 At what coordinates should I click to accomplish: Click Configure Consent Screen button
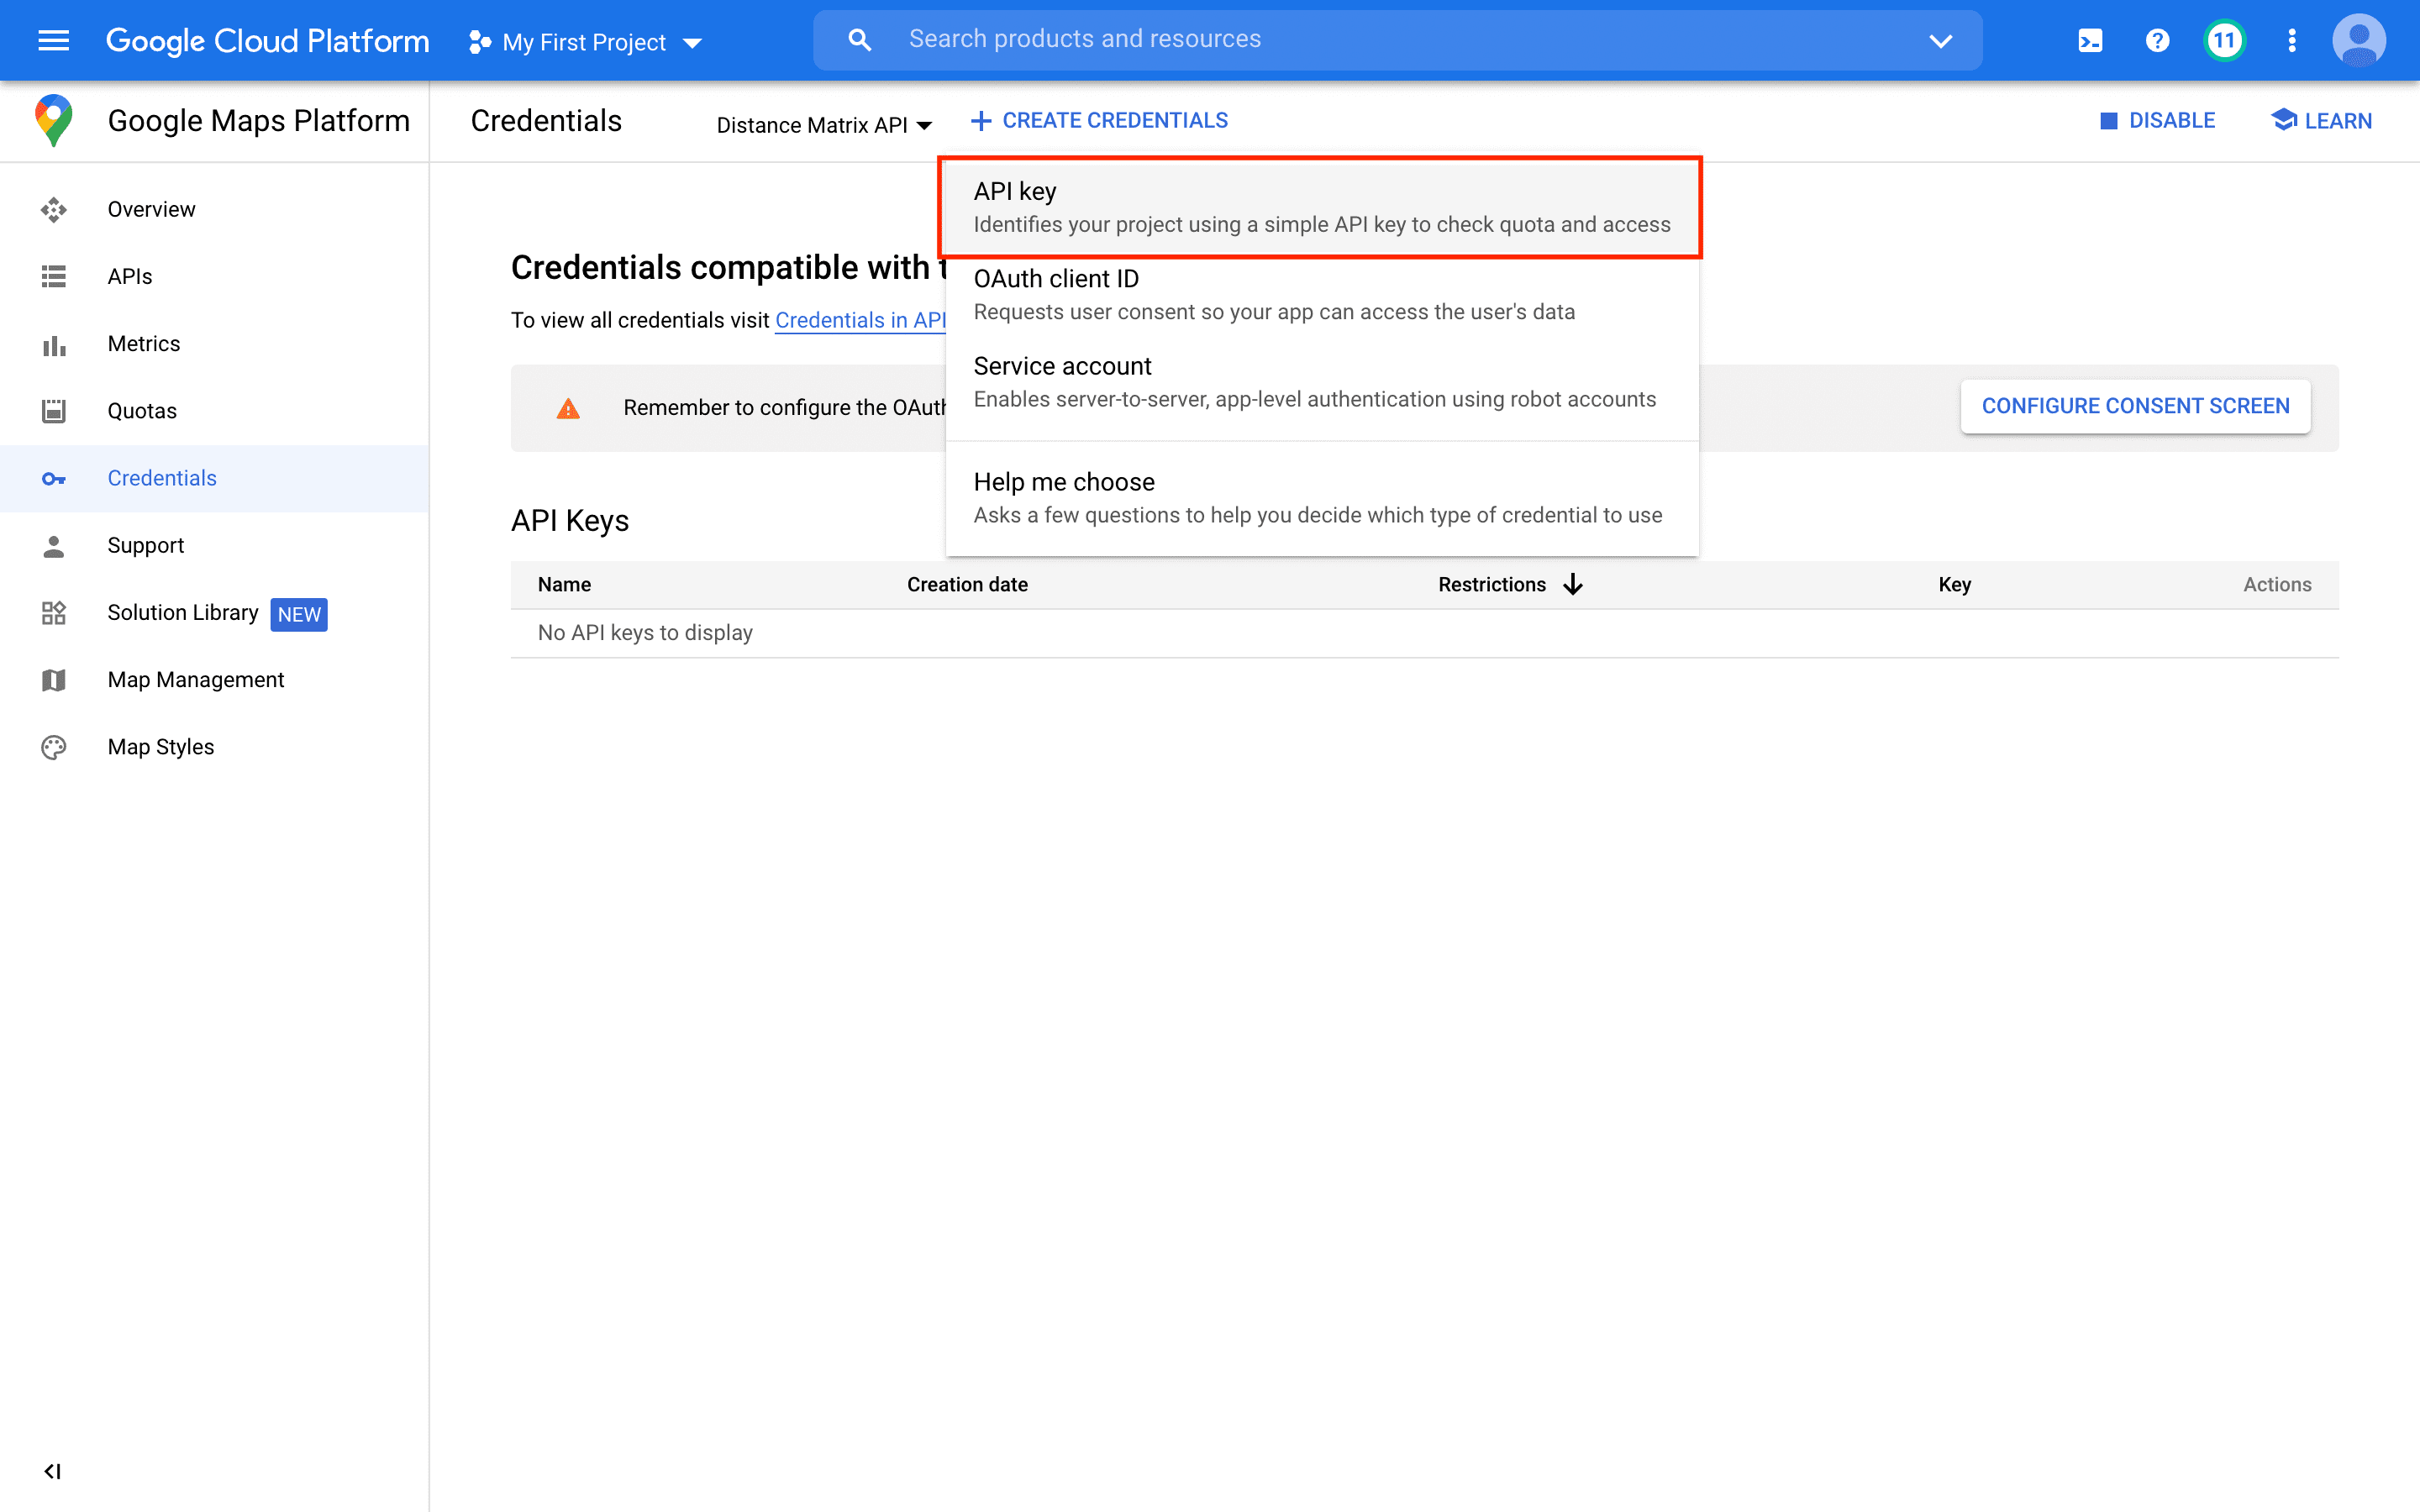pos(2135,406)
